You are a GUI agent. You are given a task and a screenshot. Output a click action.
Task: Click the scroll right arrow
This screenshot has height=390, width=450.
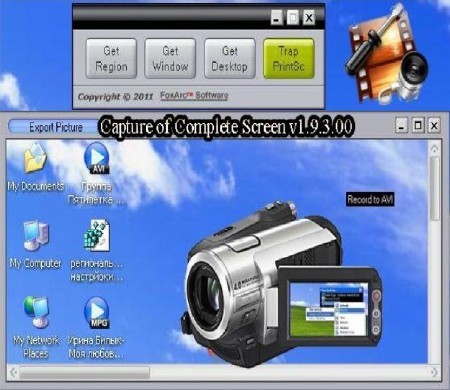pyautogui.click(x=434, y=372)
